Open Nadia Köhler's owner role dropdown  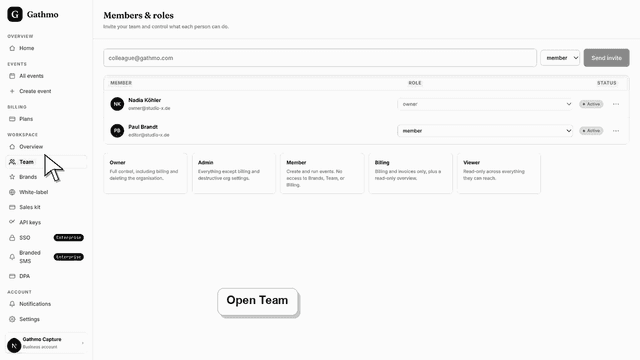coord(485,104)
